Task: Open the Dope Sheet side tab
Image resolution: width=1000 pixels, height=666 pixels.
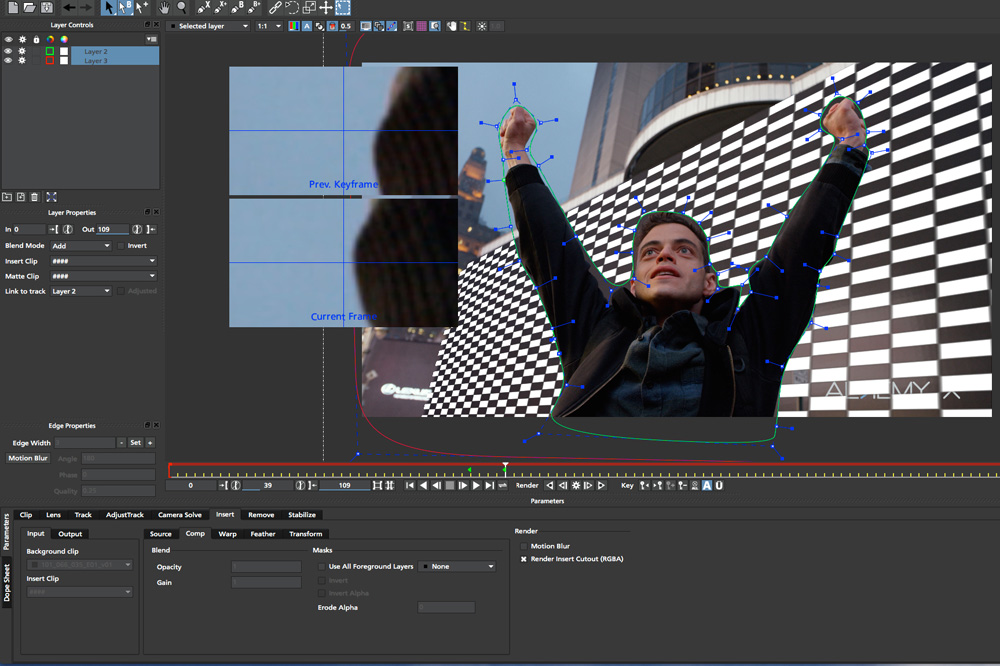Action: tap(7, 582)
